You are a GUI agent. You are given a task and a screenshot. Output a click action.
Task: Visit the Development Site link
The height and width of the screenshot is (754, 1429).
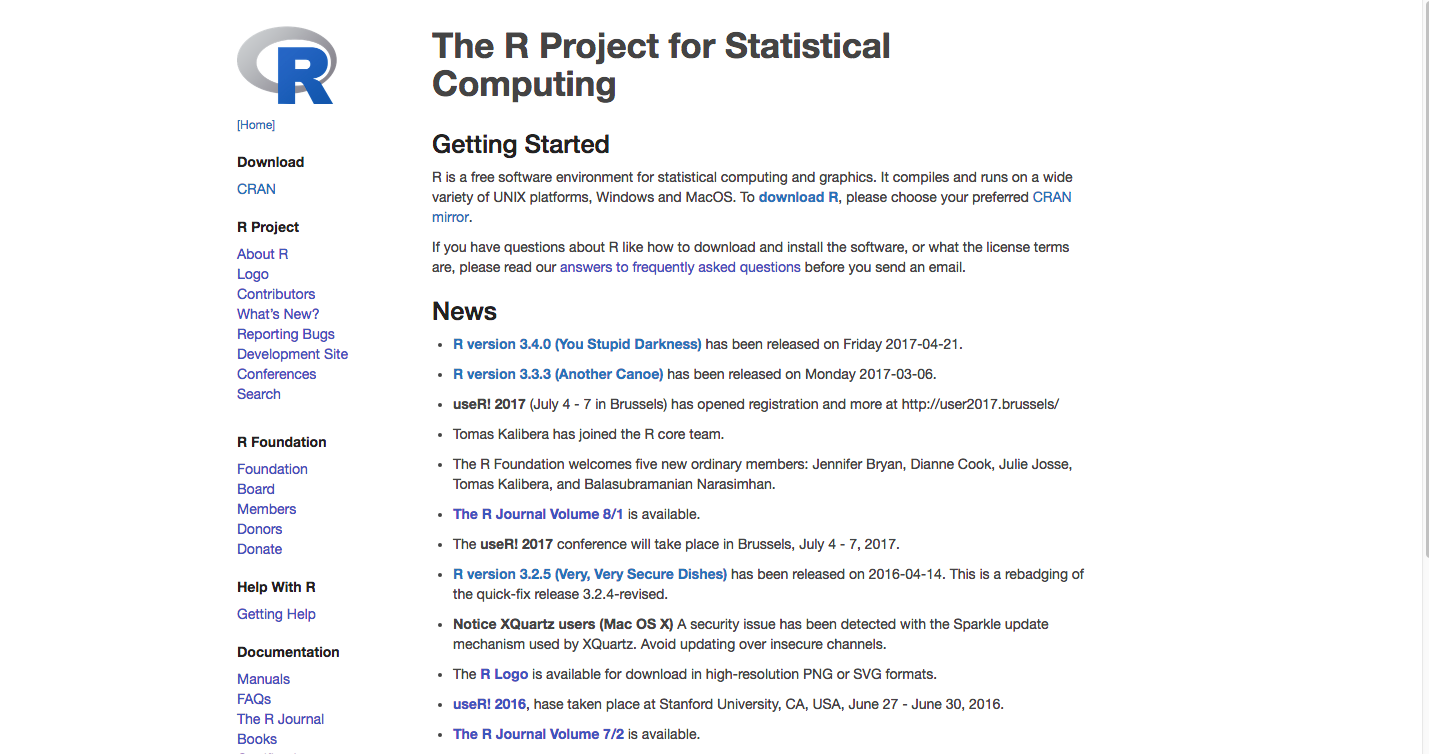pos(292,354)
